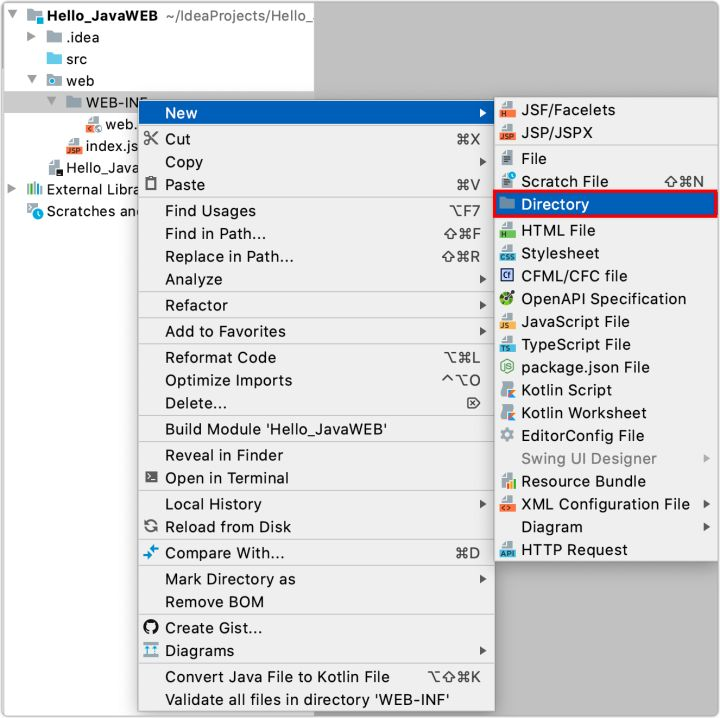Click the OpenAPI Specification icon

pyautogui.click(x=507, y=299)
